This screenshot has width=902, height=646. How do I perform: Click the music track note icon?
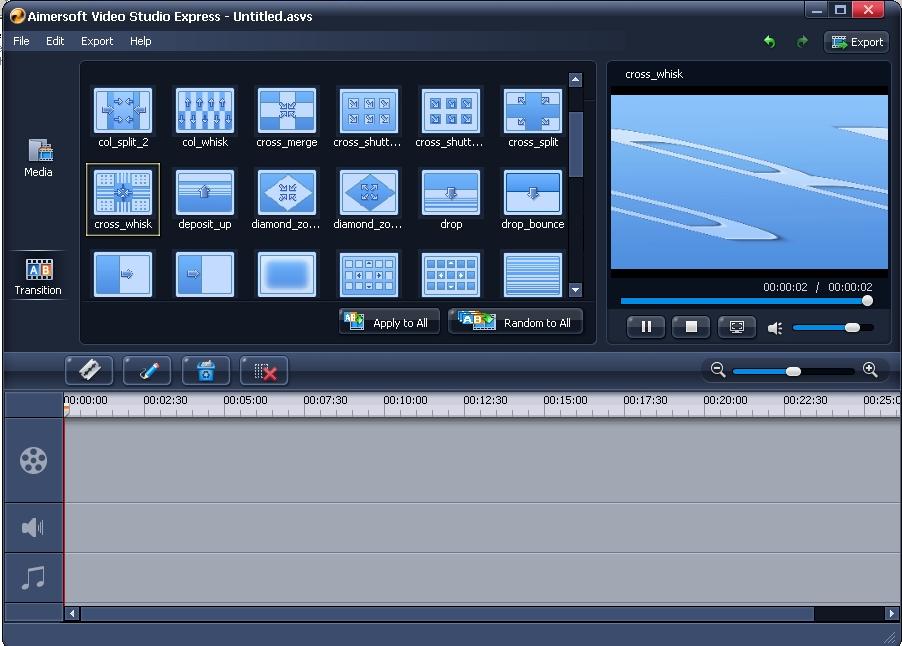tap(33, 578)
